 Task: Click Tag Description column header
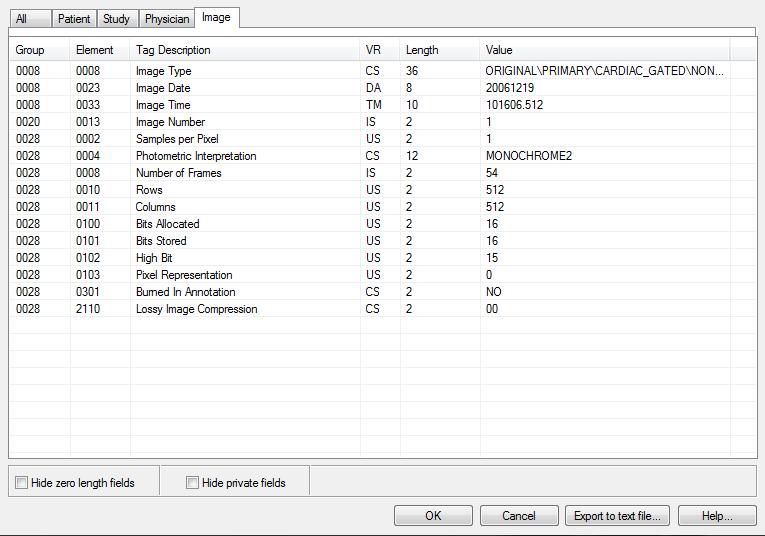pos(245,50)
